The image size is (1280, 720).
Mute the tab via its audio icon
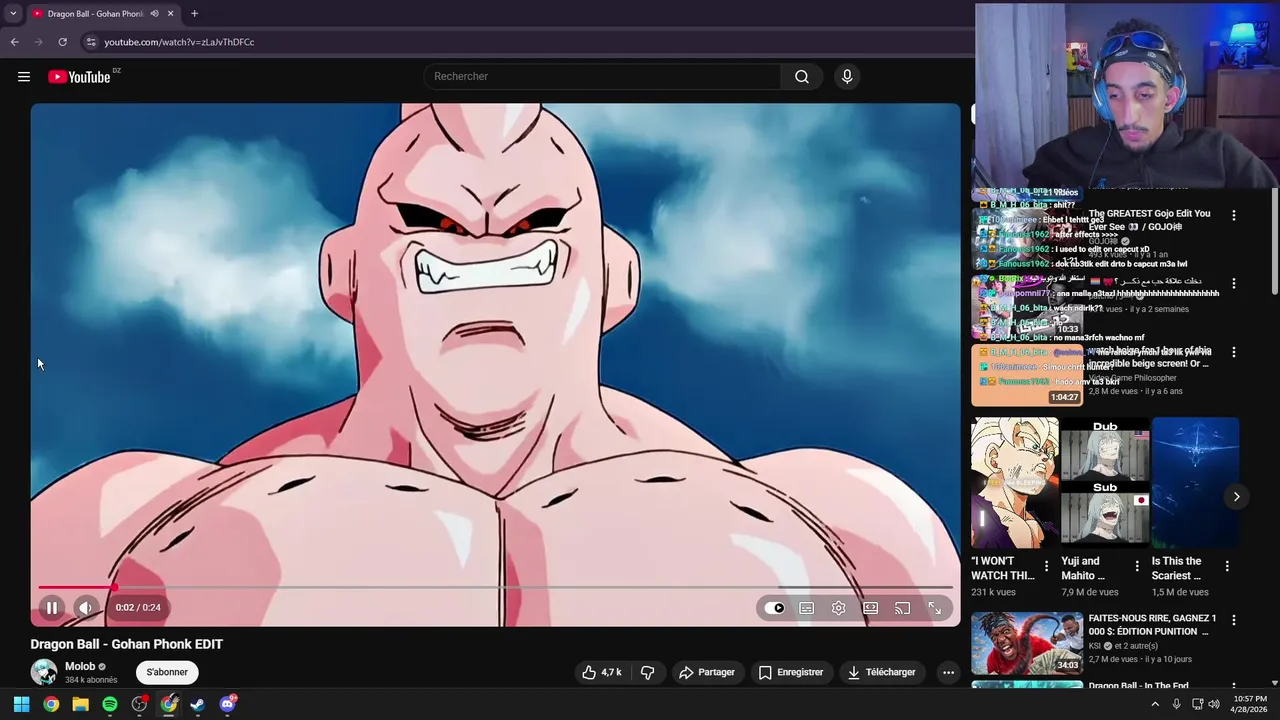[x=154, y=14]
